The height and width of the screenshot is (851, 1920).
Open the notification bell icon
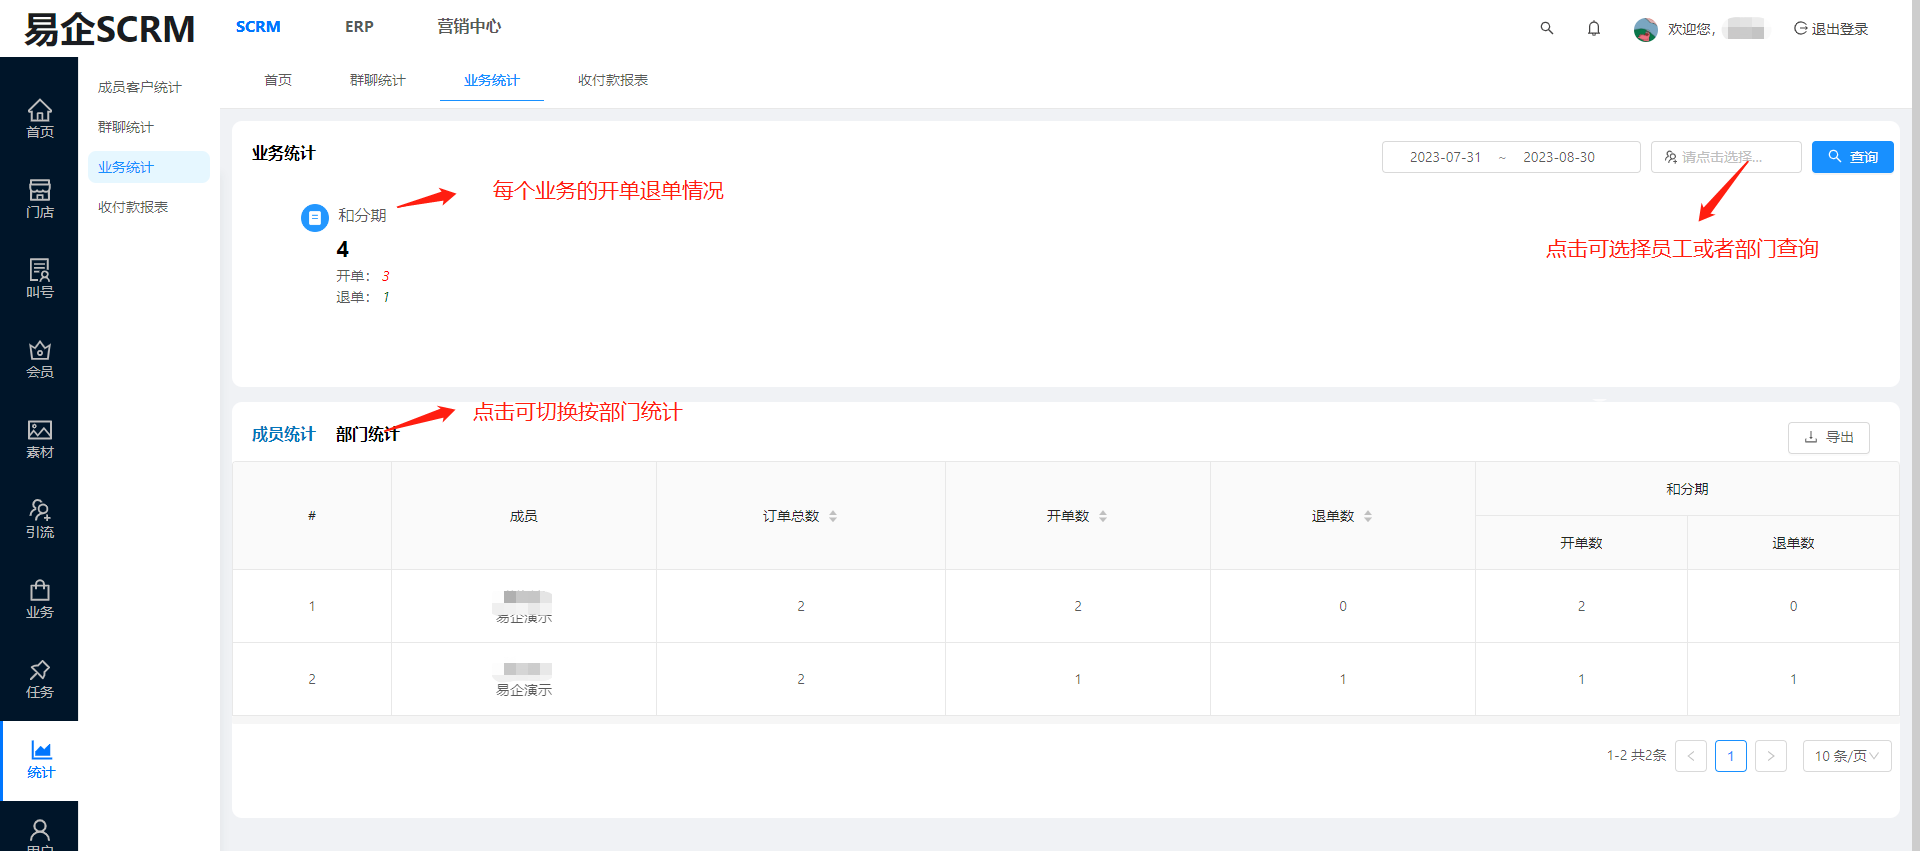click(x=1594, y=28)
